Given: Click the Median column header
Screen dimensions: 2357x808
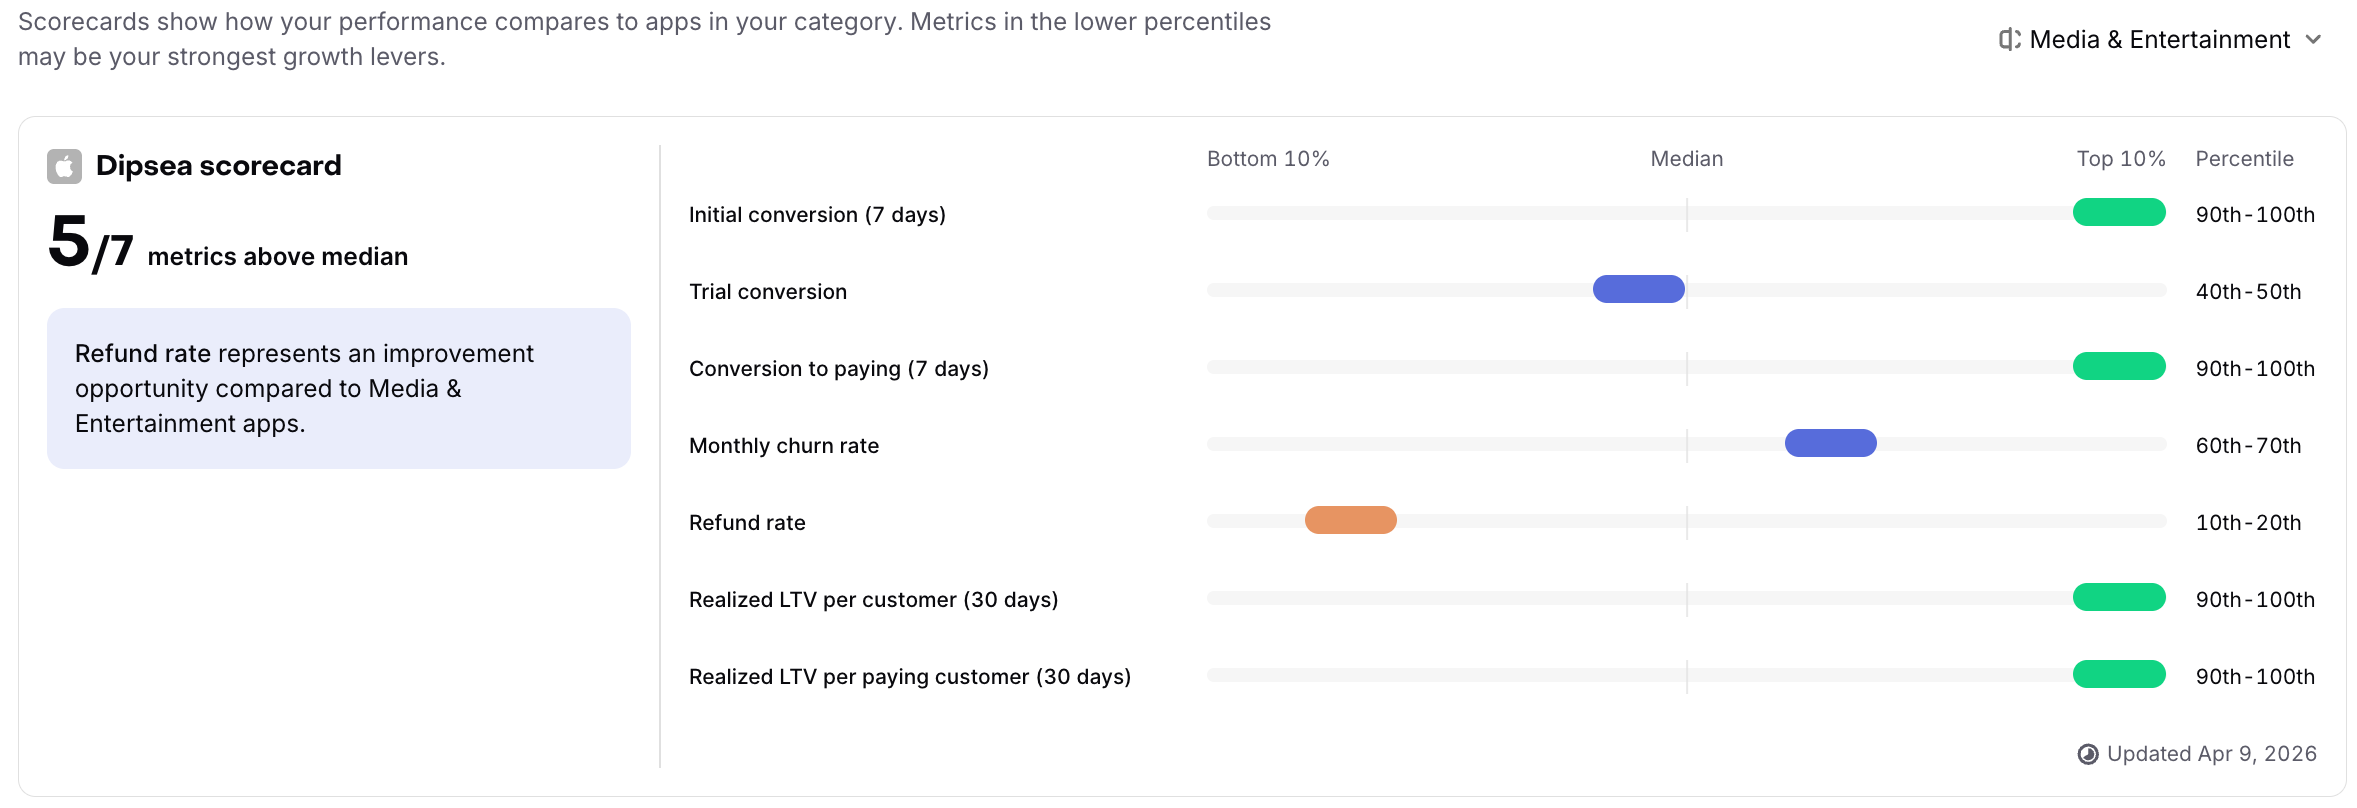Looking at the screenshot, I should tap(1686, 158).
